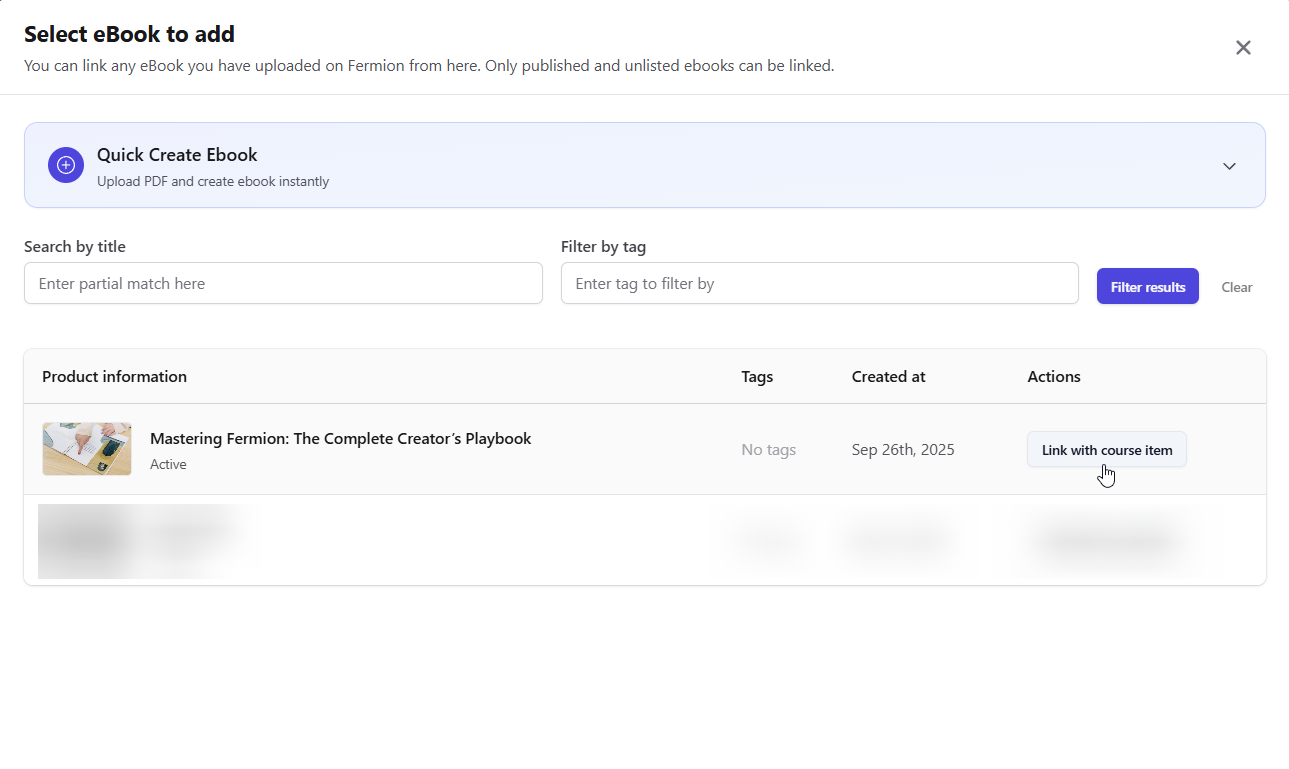Click Link with course item button
Viewport: 1289px width, 769px height.
coord(1106,450)
